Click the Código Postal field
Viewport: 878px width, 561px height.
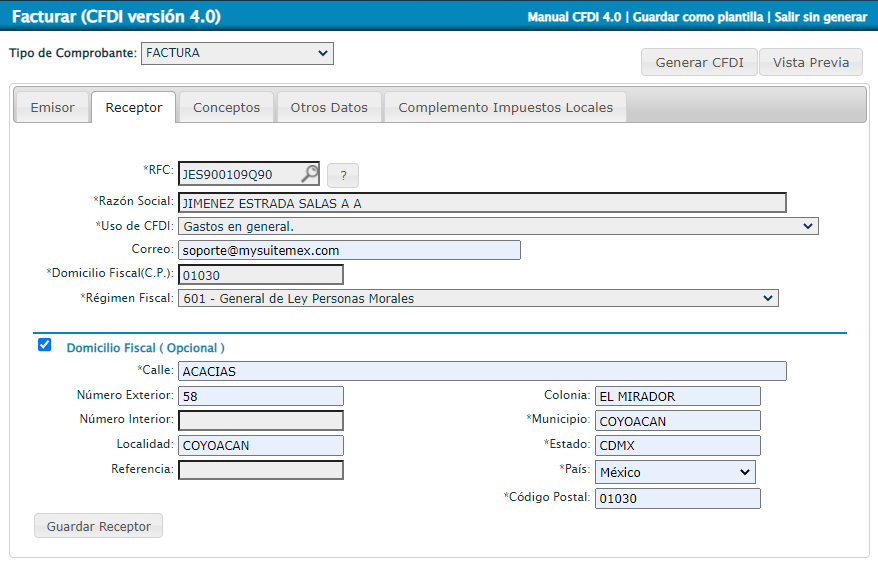click(678, 498)
